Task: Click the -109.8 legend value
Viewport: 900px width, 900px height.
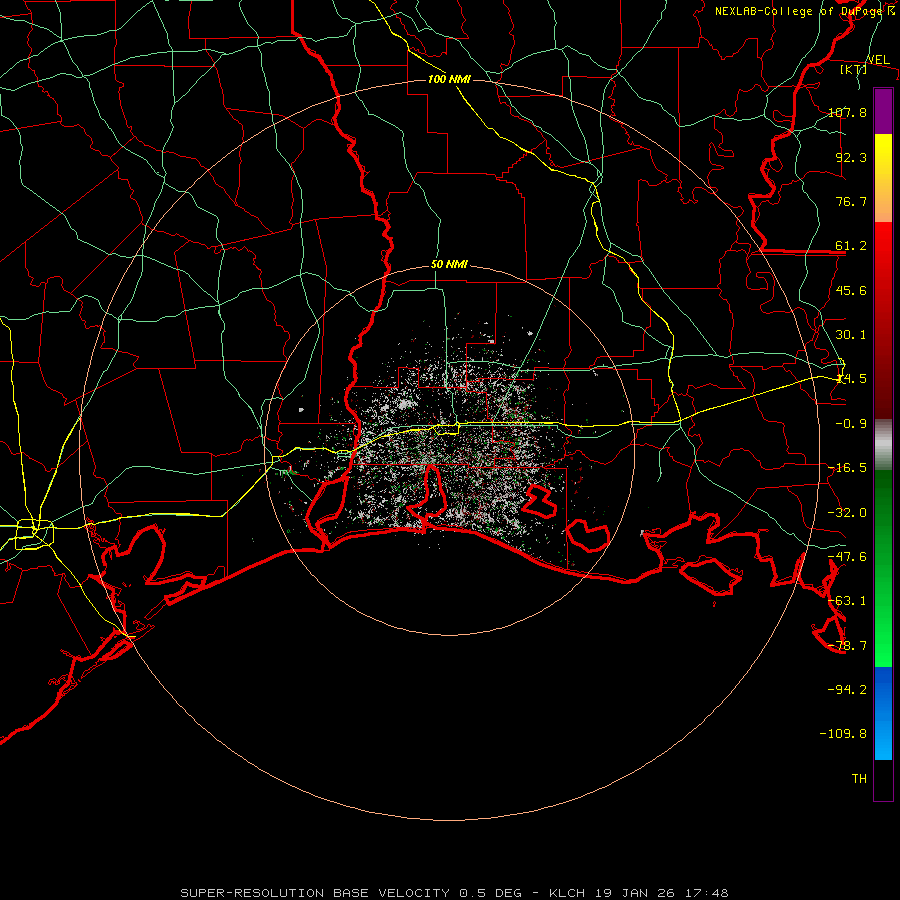Action: 843,734
